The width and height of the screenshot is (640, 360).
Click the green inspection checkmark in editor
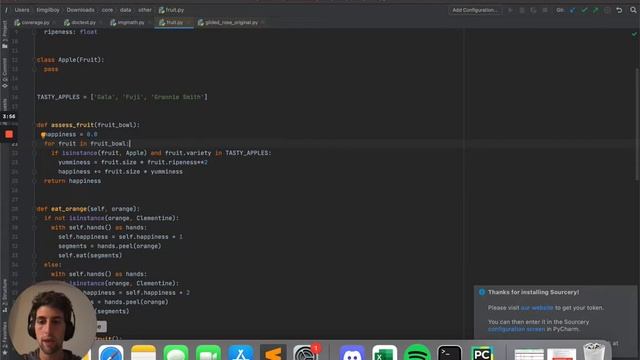634,34
